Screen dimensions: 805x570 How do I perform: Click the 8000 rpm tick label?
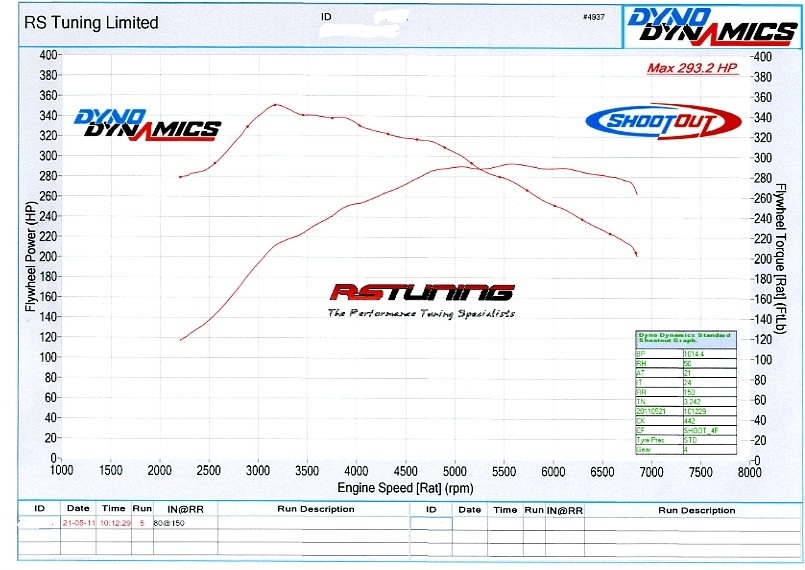coord(749,471)
